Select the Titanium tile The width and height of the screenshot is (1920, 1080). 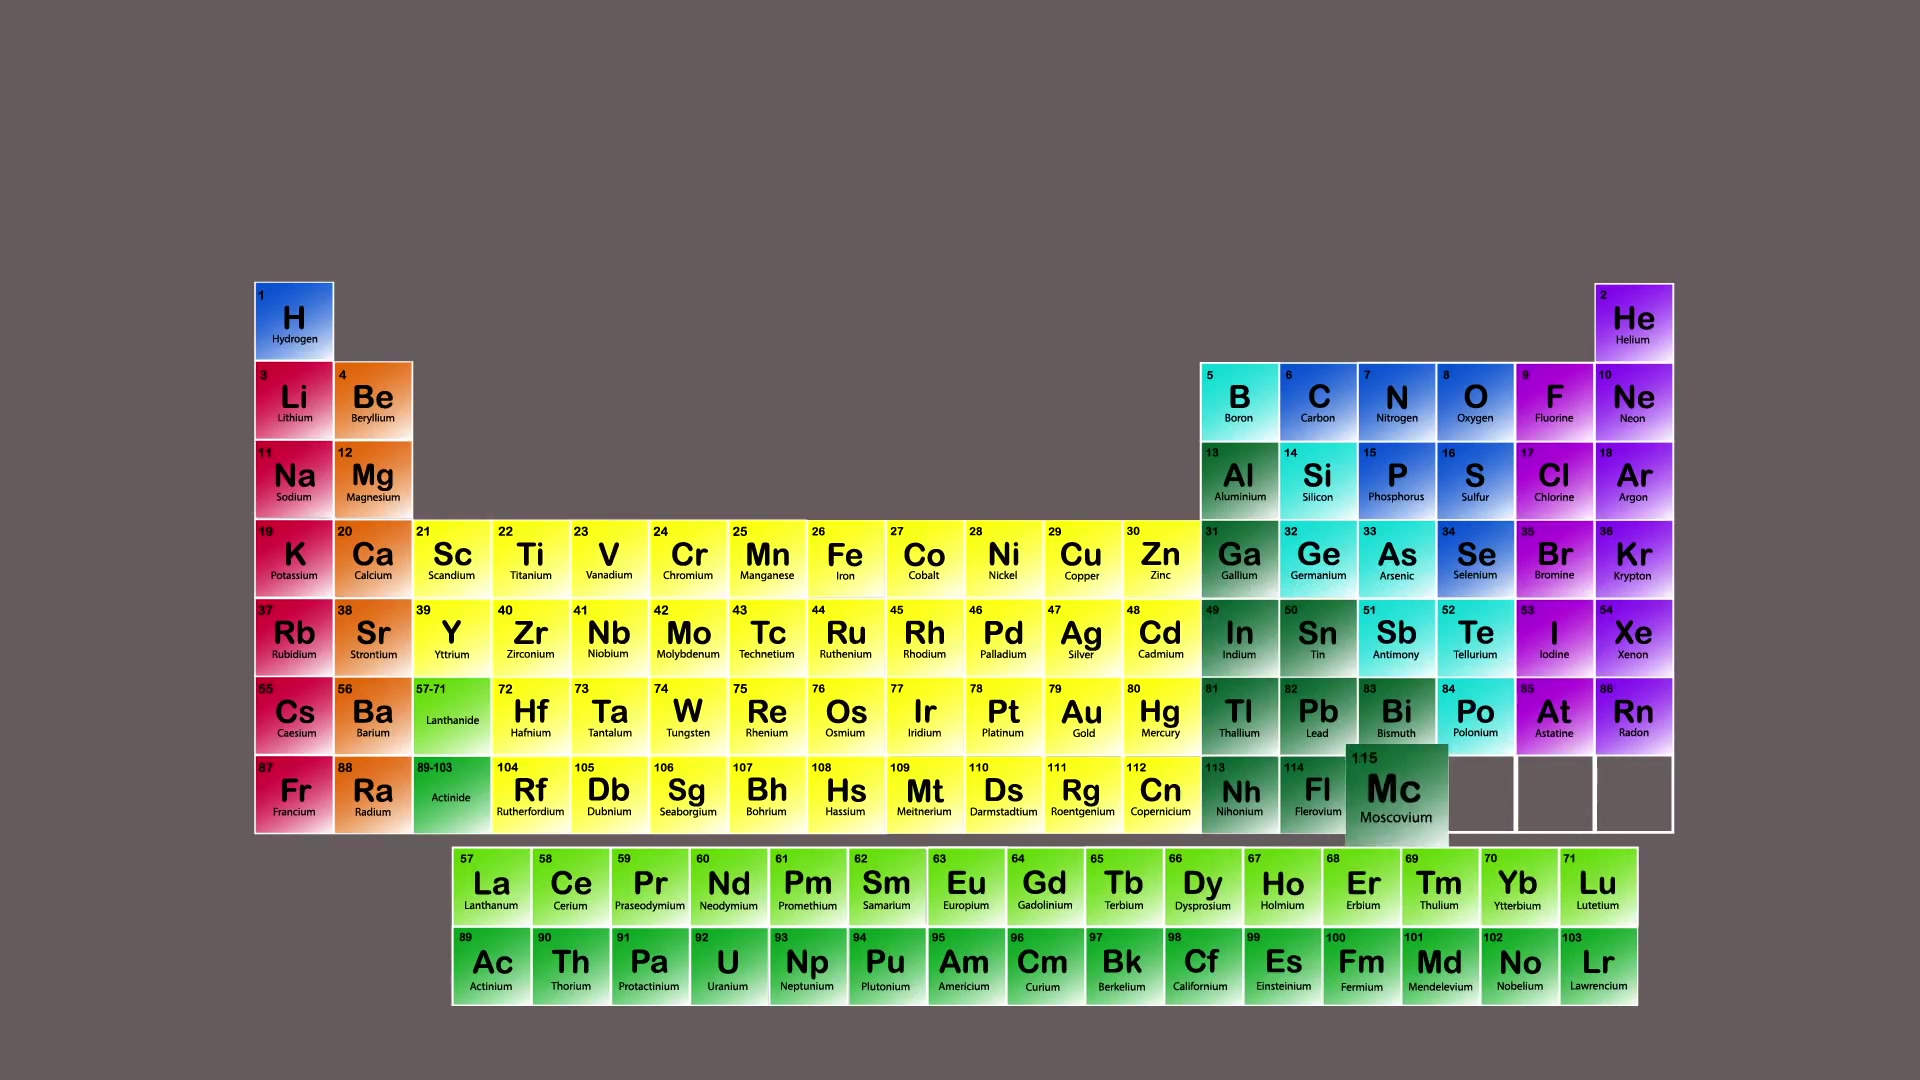tap(531, 558)
